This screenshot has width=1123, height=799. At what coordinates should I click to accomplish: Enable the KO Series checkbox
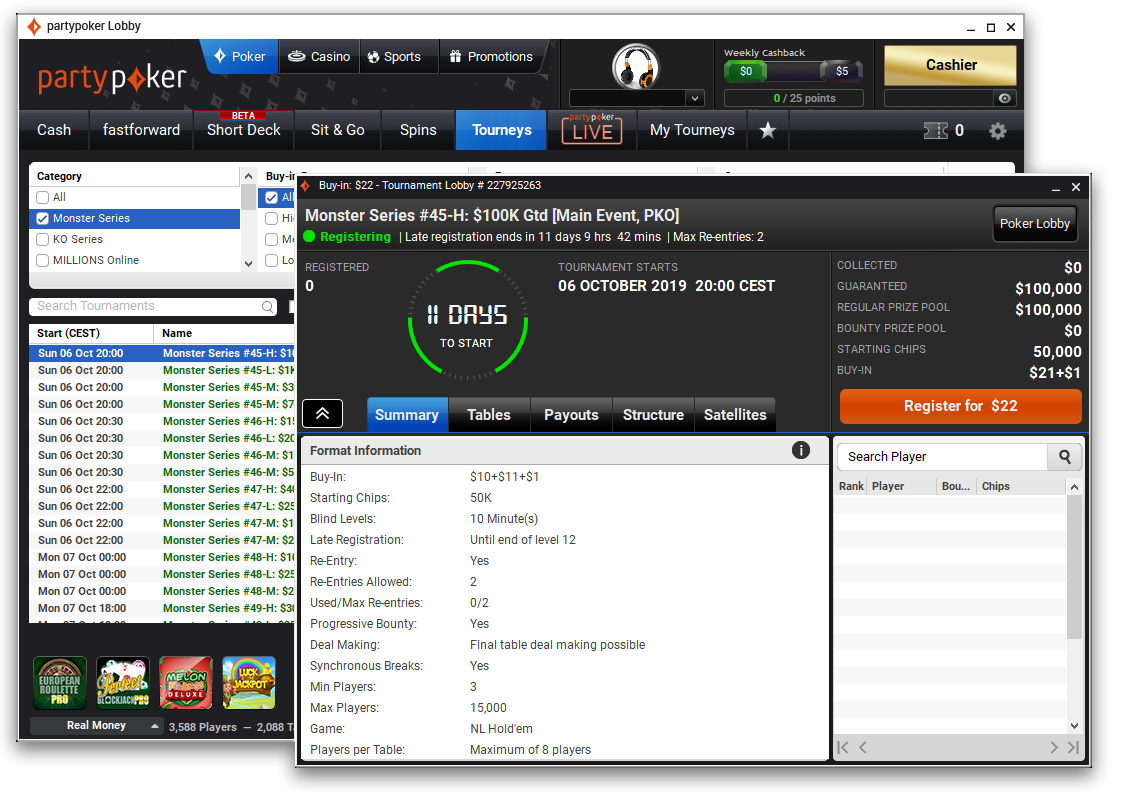(42, 239)
